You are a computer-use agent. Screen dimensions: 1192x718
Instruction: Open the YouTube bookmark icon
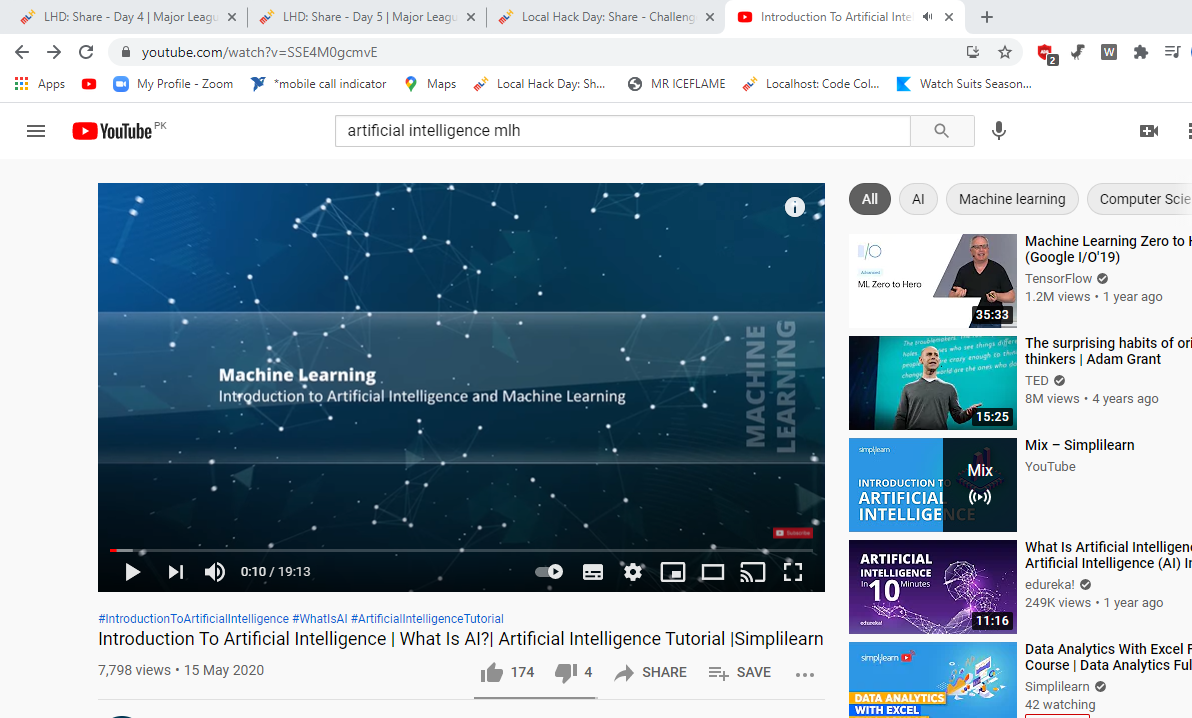[x=89, y=84]
